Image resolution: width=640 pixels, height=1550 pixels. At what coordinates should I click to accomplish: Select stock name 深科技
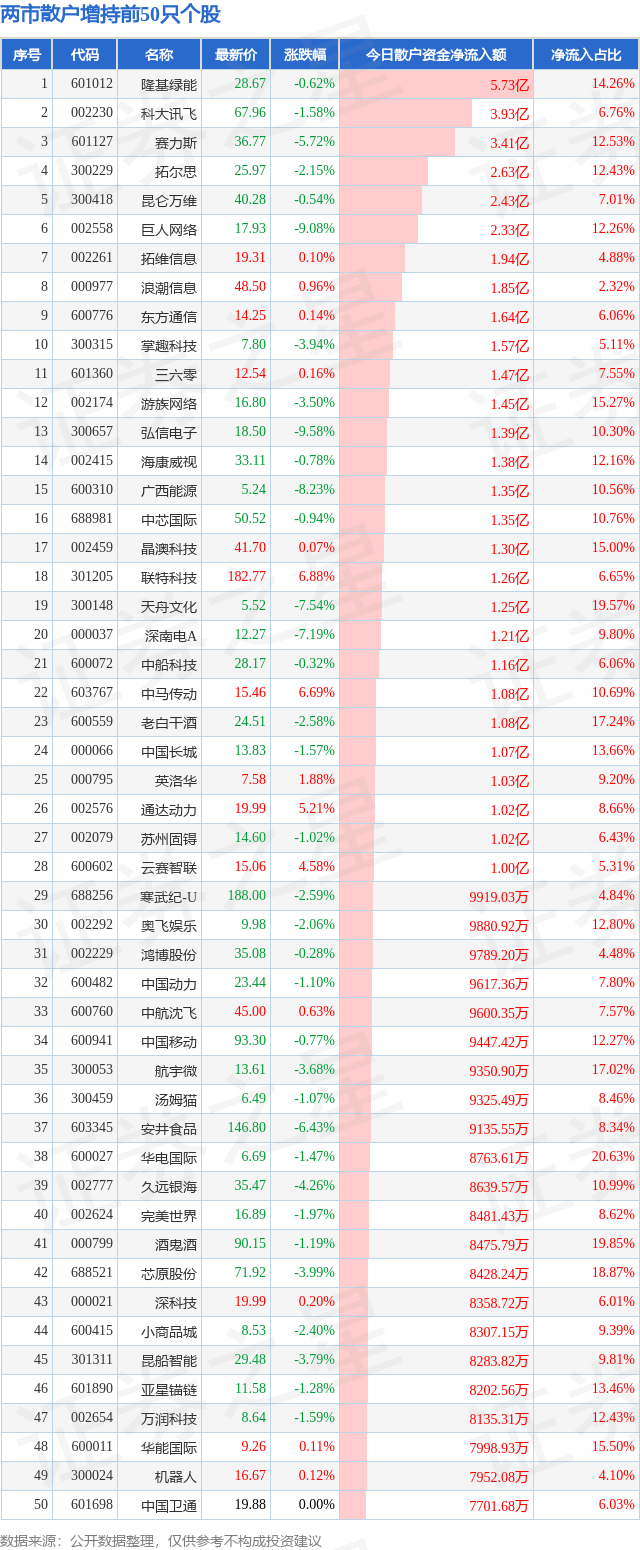coord(176,1303)
